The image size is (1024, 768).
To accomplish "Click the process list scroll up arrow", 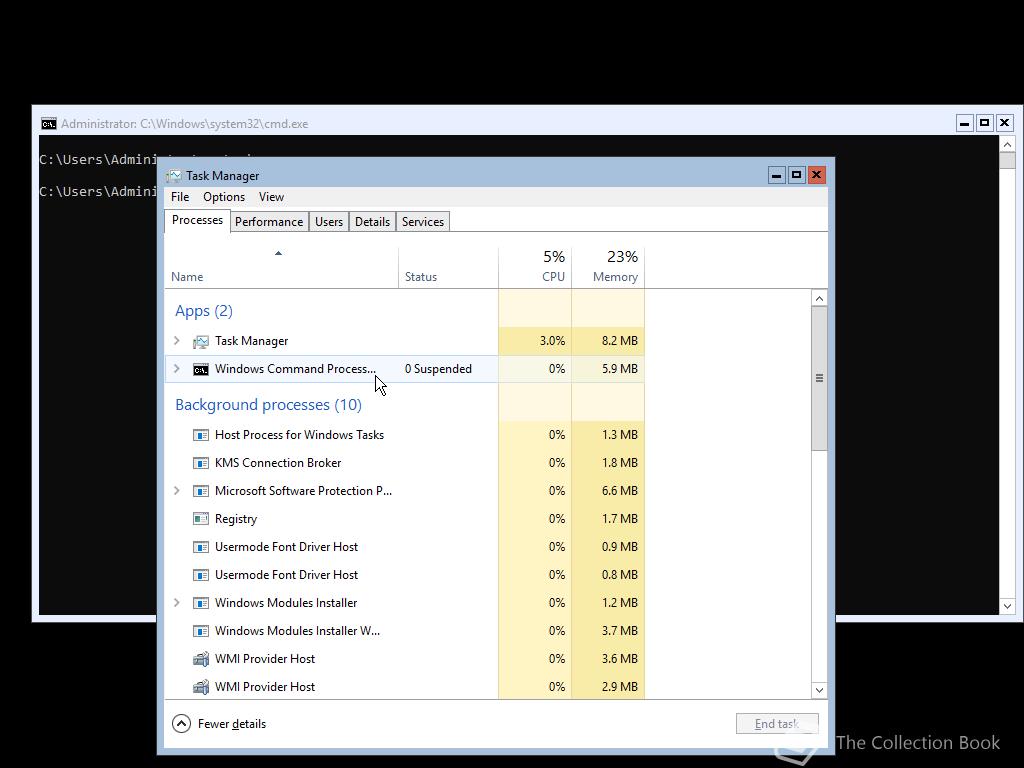I will tap(819, 298).
